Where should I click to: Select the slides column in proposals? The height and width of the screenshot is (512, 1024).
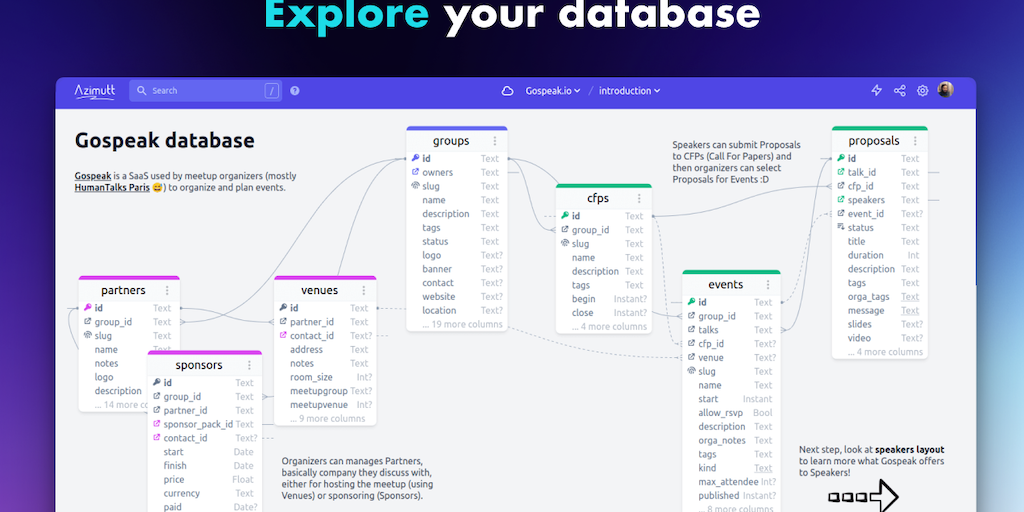tap(880, 325)
